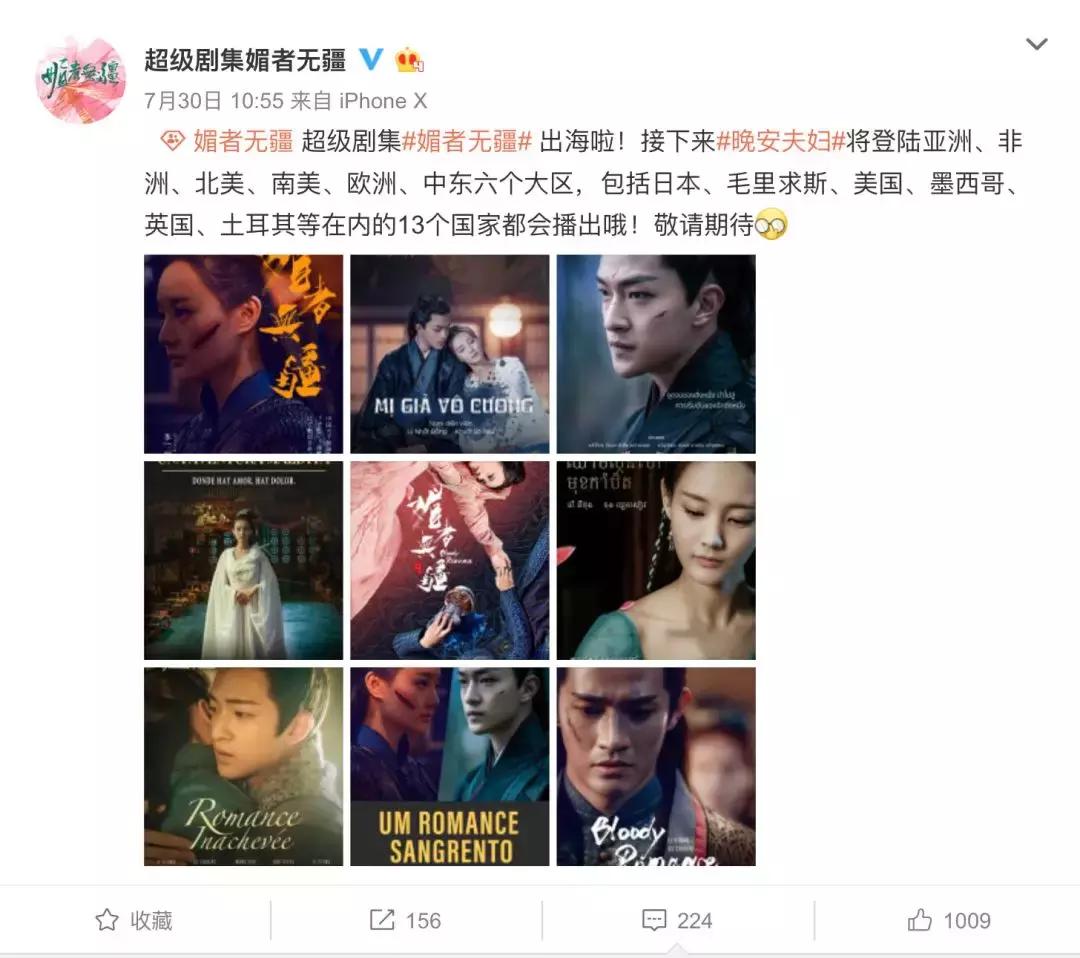
Task: Like the post with thumbs-up 1009
Action: 920,919
